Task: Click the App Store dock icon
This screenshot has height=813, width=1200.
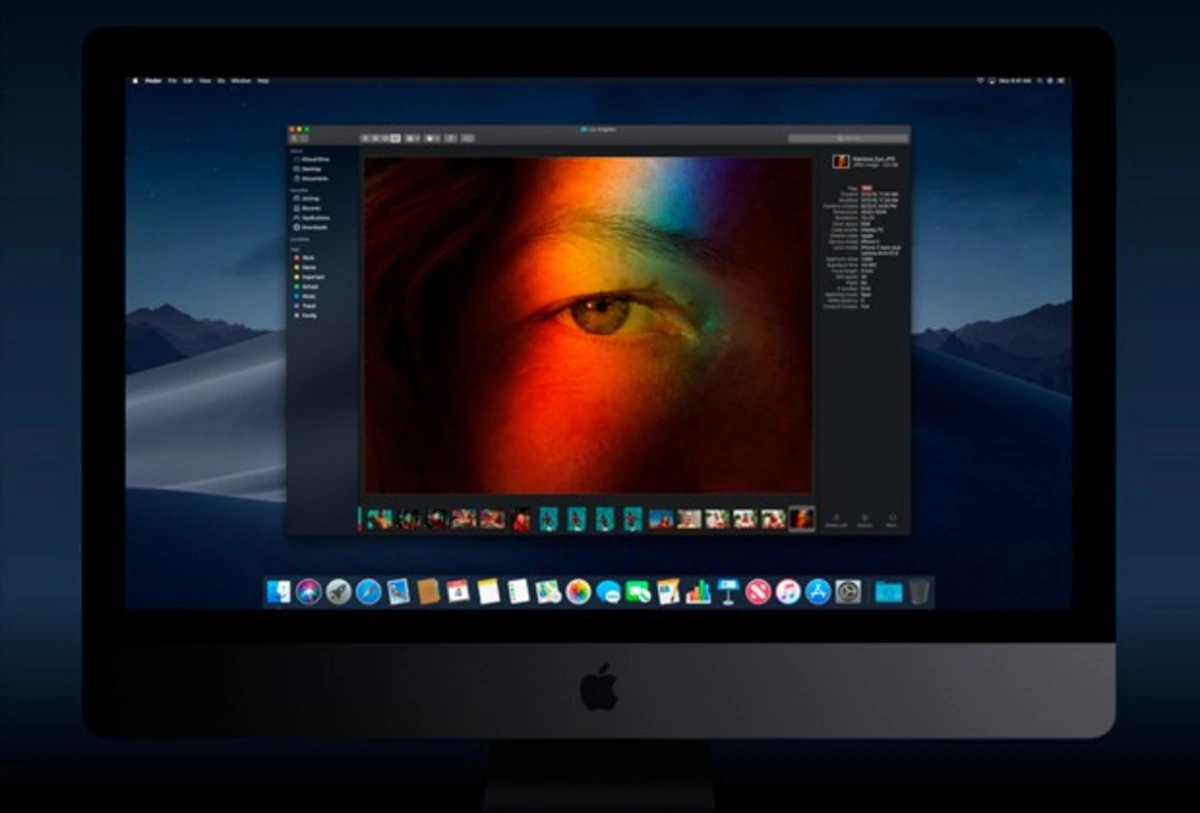Action: (818, 592)
